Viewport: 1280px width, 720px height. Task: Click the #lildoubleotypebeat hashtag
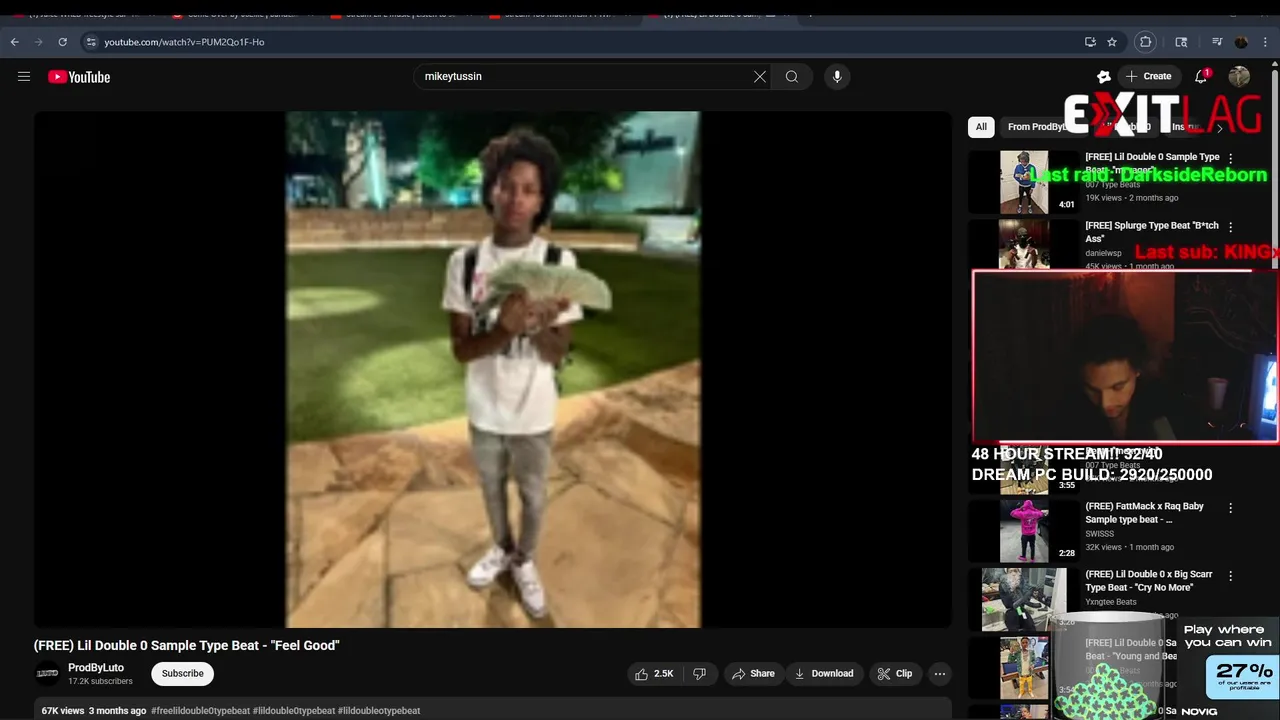tap(379, 711)
